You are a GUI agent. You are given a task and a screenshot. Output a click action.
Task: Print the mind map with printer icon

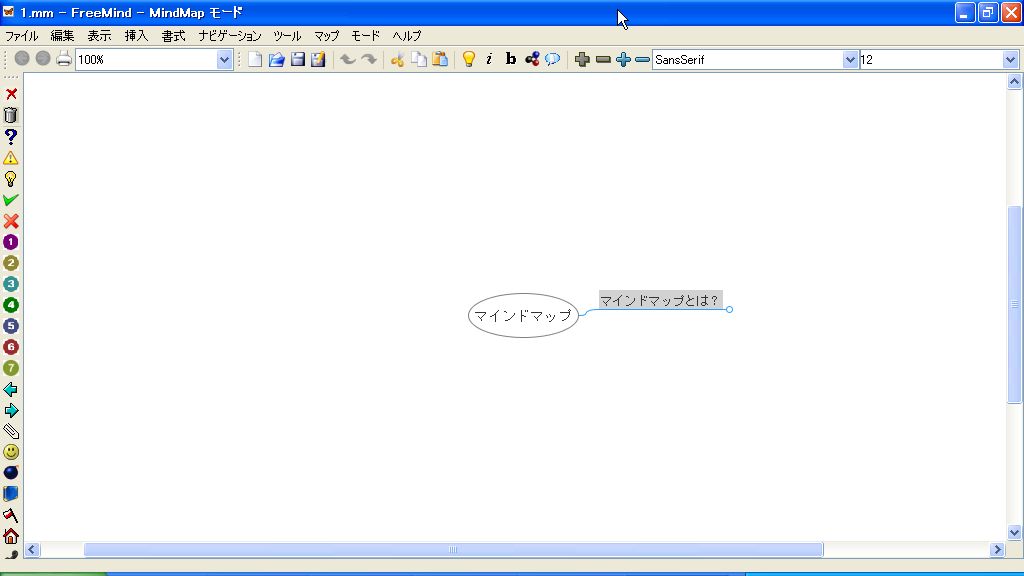[63, 59]
